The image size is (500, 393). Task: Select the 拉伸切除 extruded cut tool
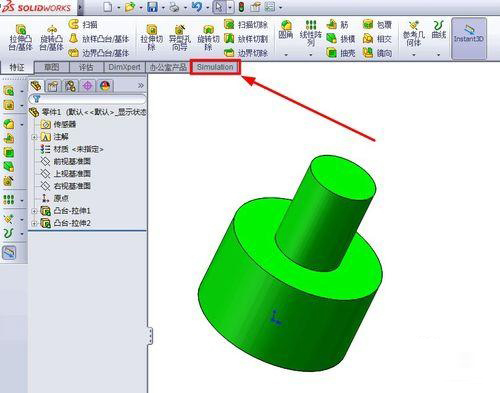coord(152,37)
